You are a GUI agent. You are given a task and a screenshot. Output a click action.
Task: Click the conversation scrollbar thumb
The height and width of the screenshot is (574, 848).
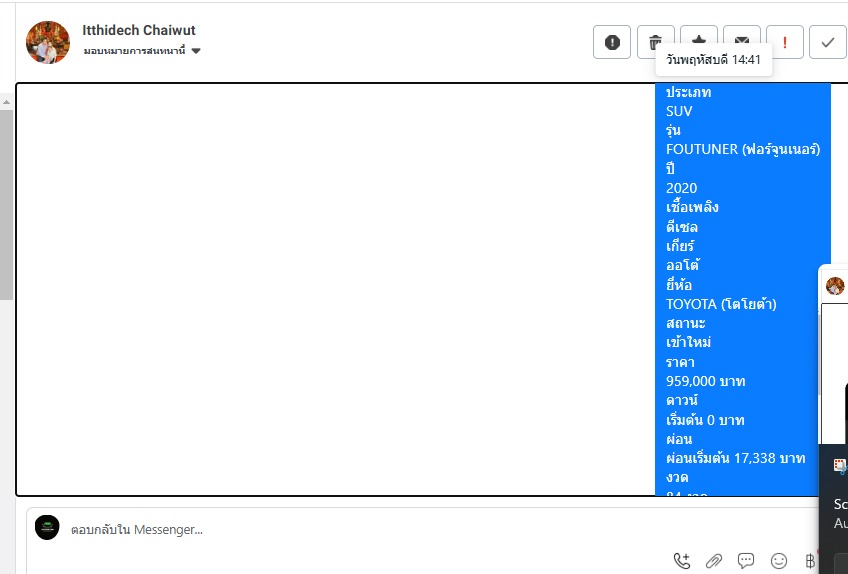pyautogui.click(x=6, y=204)
